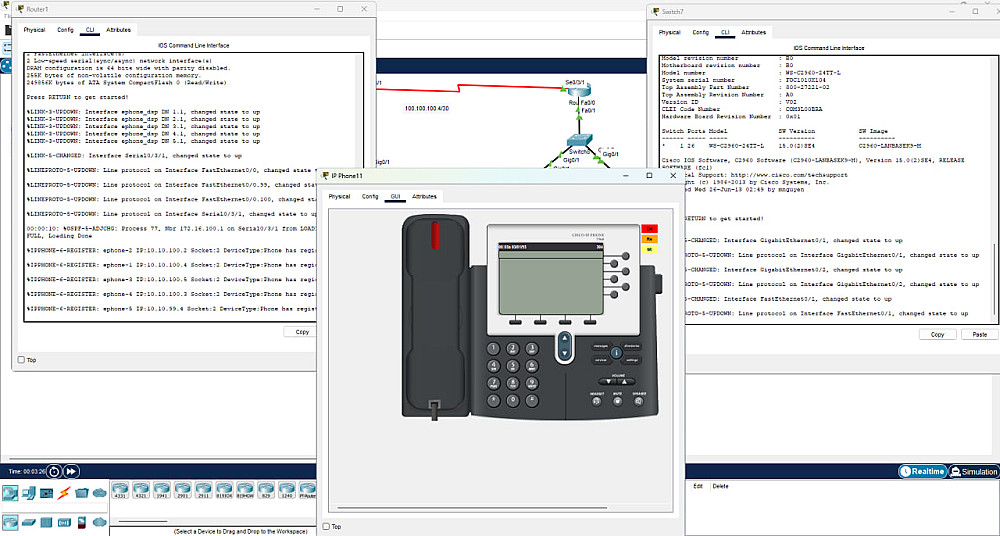The height and width of the screenshot is (536, 1000).
Task: Open the Attributes tab in Switch7 window
Action: pos(754,32)
